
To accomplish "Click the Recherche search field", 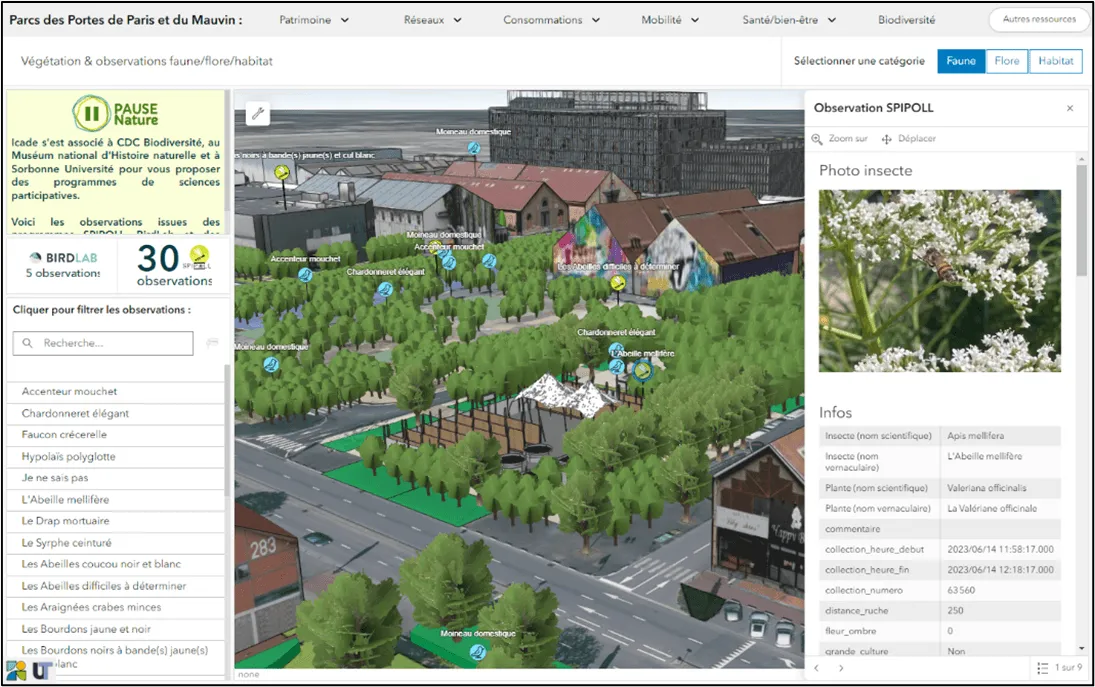I will pos(112,343).
